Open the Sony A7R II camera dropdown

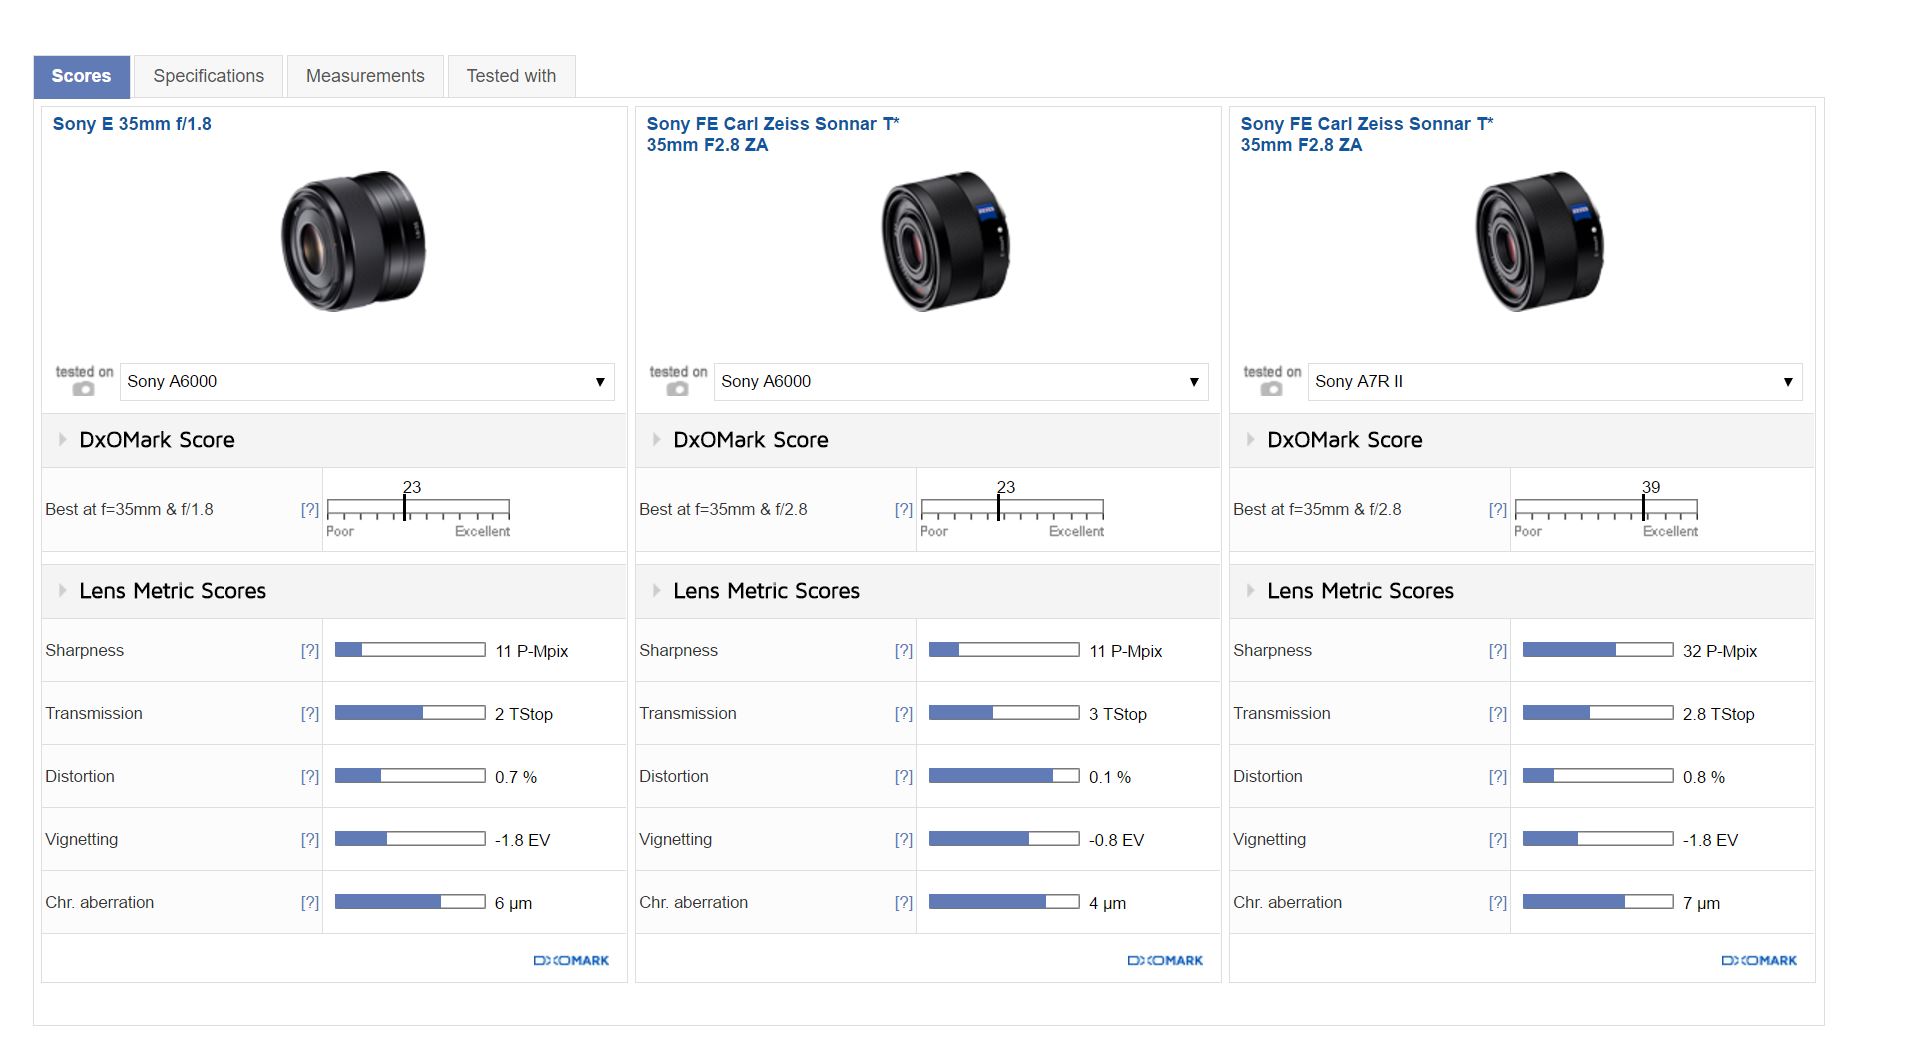click(x=1555, y=382)
